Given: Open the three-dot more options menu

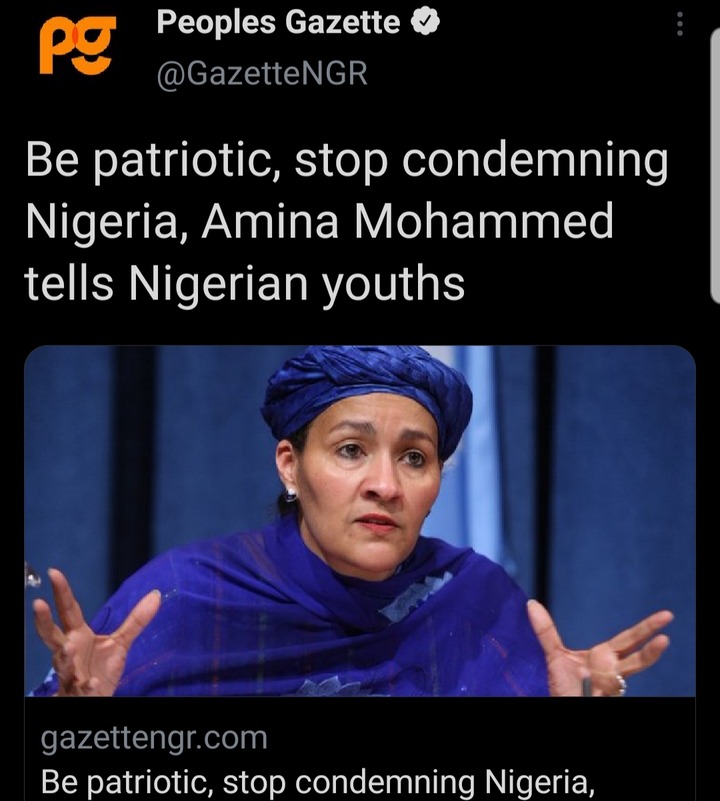Looking at the screenshot, I should [x=680, y=24].
